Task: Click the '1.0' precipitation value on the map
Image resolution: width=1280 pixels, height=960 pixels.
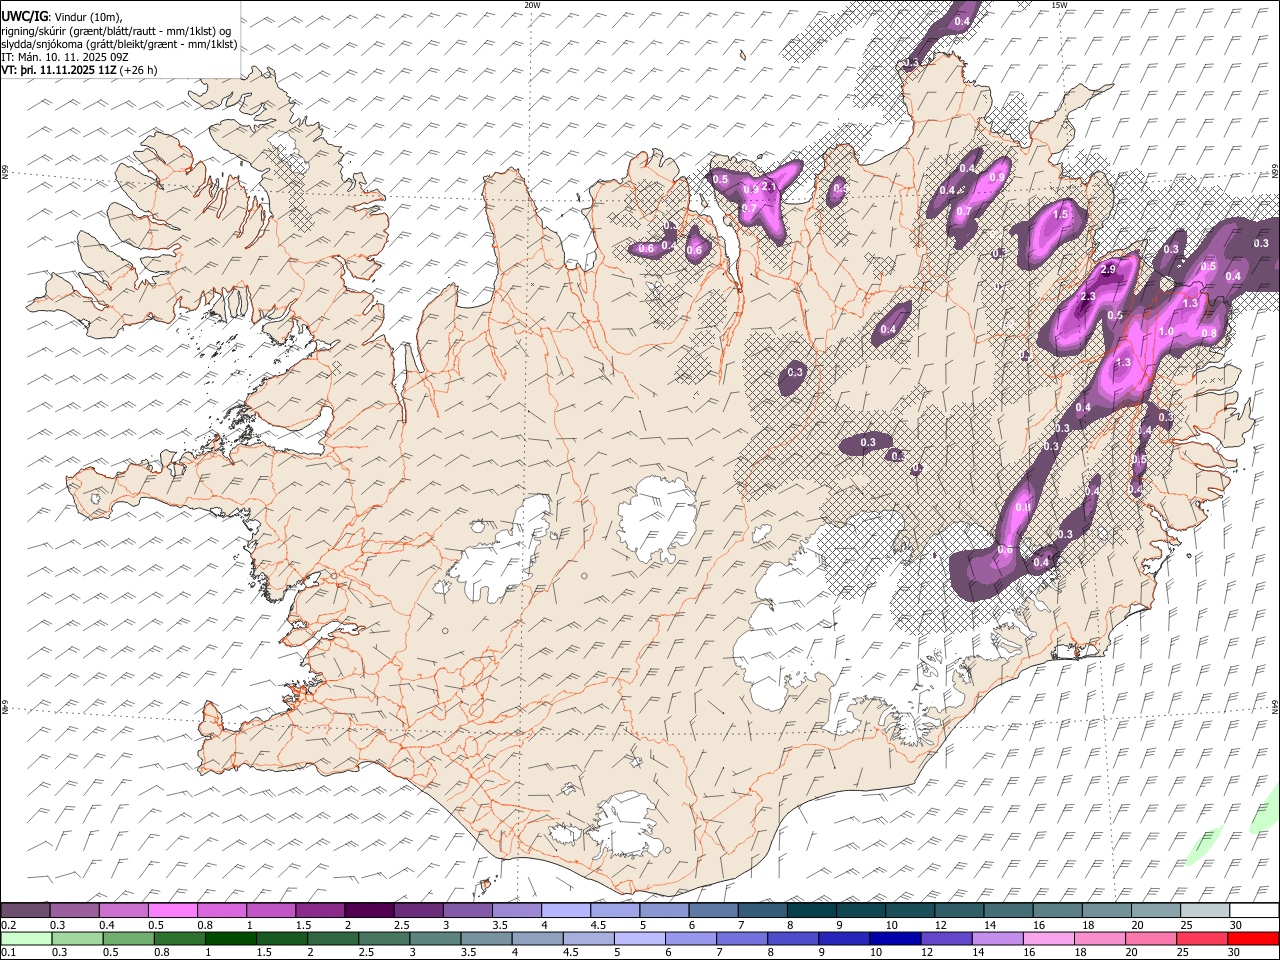Action: 1166,332
